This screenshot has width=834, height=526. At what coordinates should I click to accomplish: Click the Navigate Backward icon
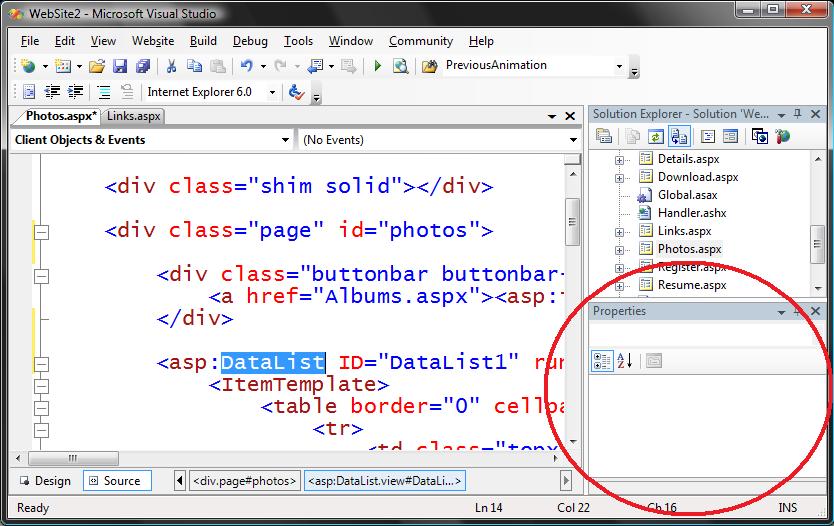point(316,66)
